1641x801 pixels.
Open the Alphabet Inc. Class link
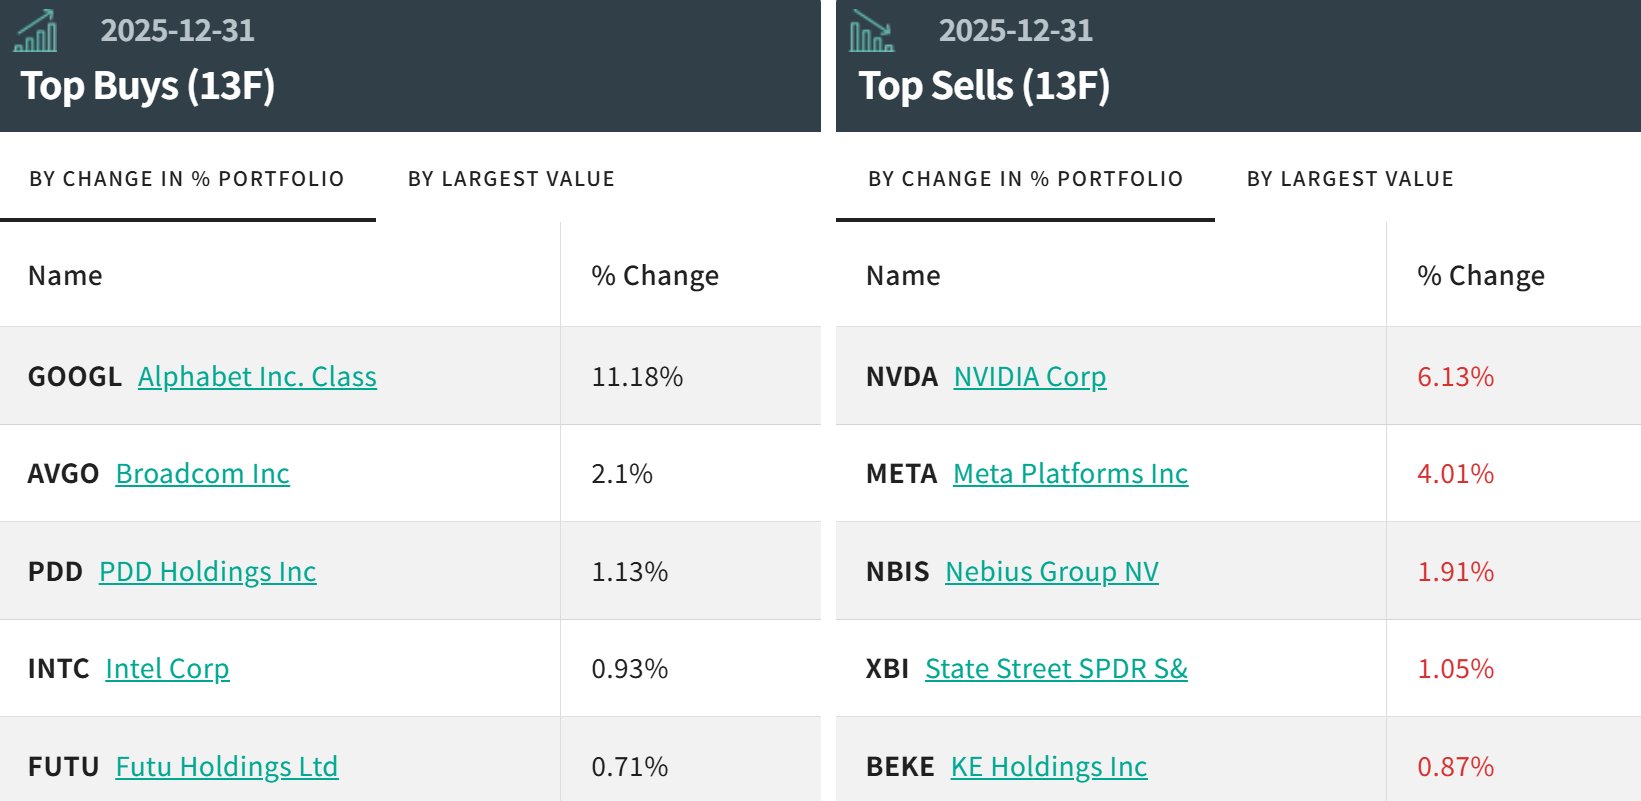tap(257, 377)
